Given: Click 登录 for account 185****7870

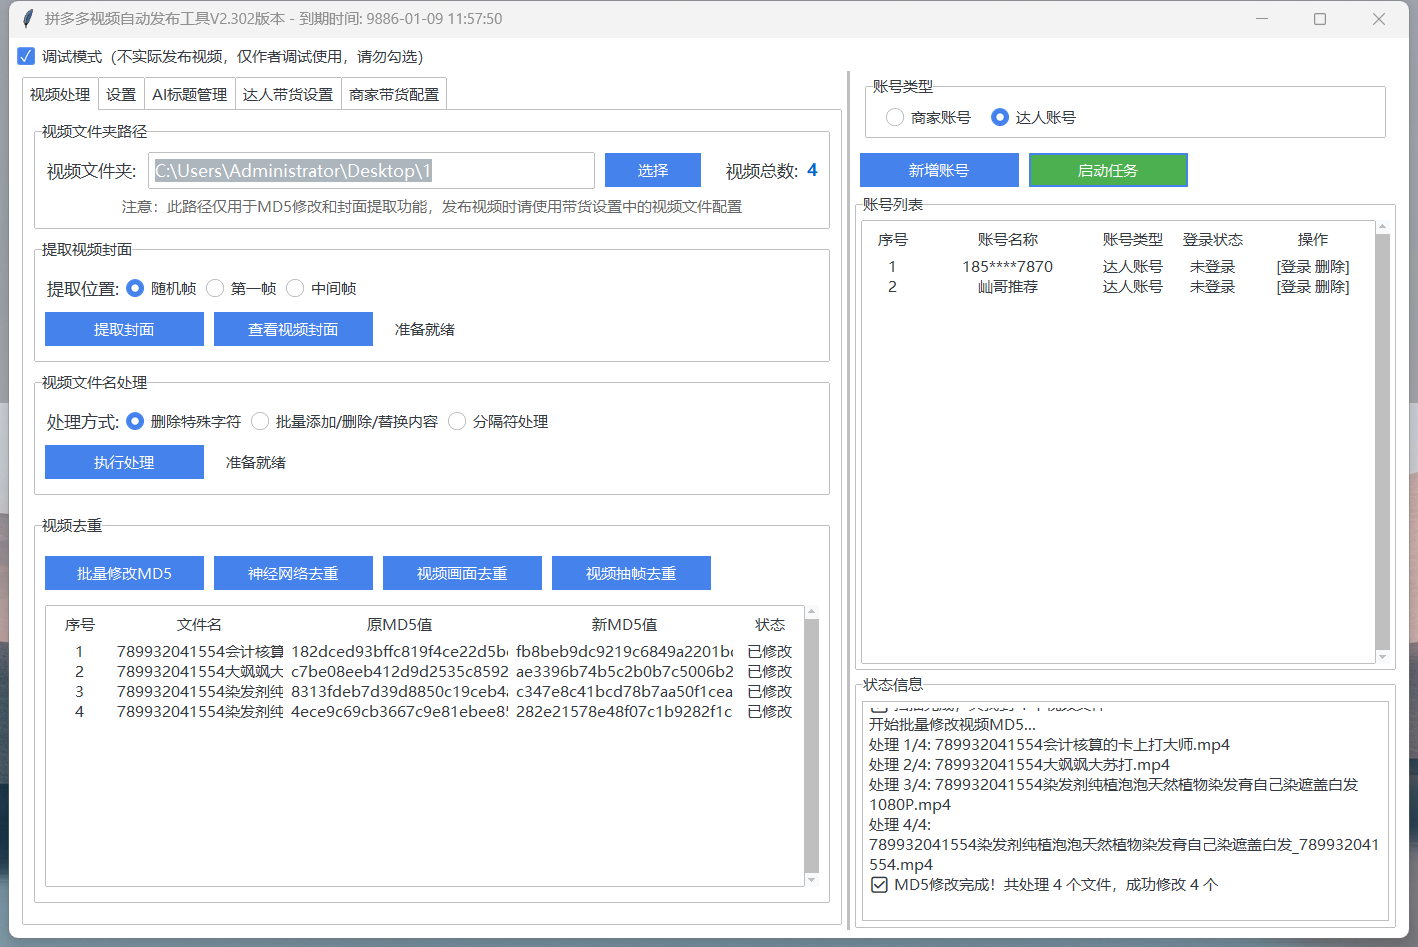Looking at the screenshot, I should click(1296, 267).
